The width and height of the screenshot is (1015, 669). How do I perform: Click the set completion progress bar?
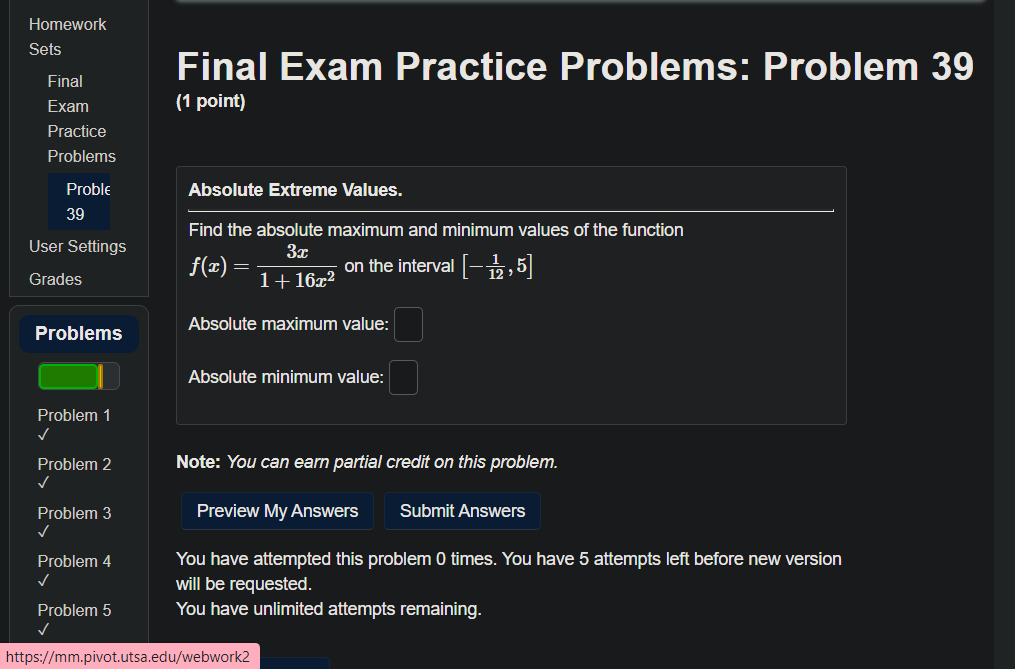point(78,376)
